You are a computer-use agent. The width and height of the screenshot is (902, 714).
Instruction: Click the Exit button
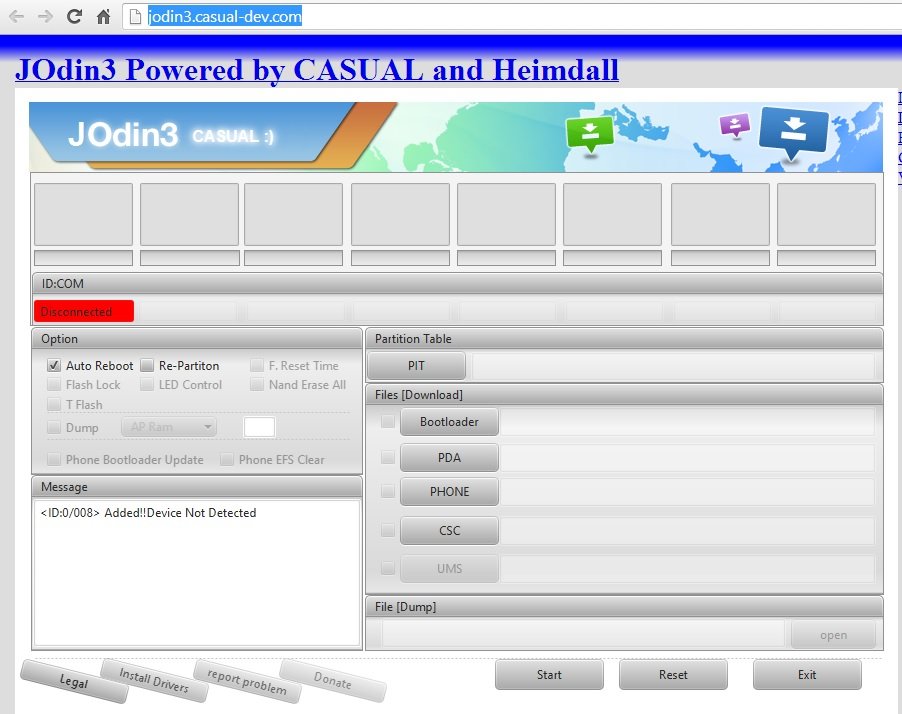[x=807, y=675]
